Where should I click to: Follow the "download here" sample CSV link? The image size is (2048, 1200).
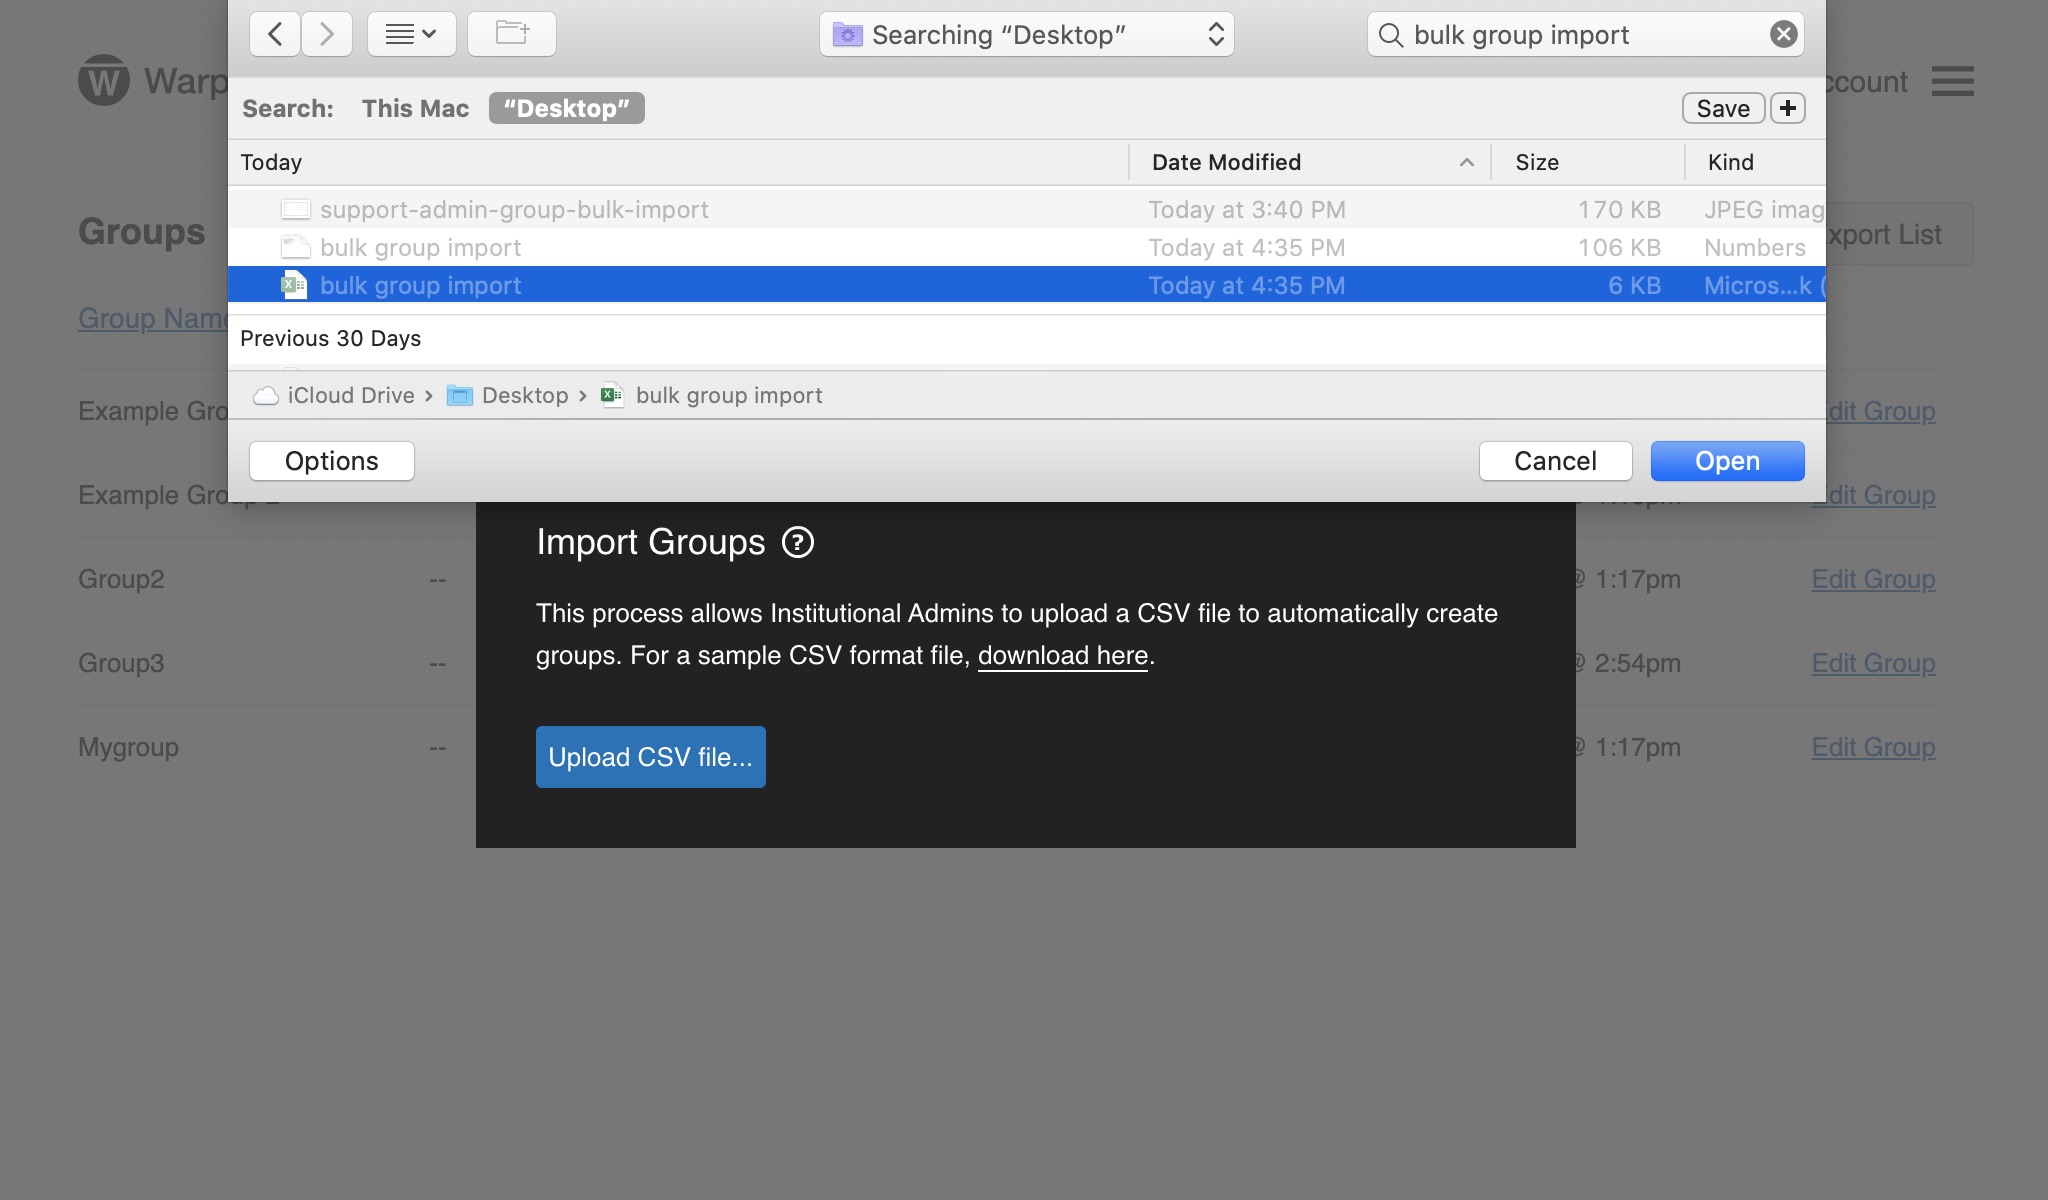pyautogui.click(x=1062, y=656)
